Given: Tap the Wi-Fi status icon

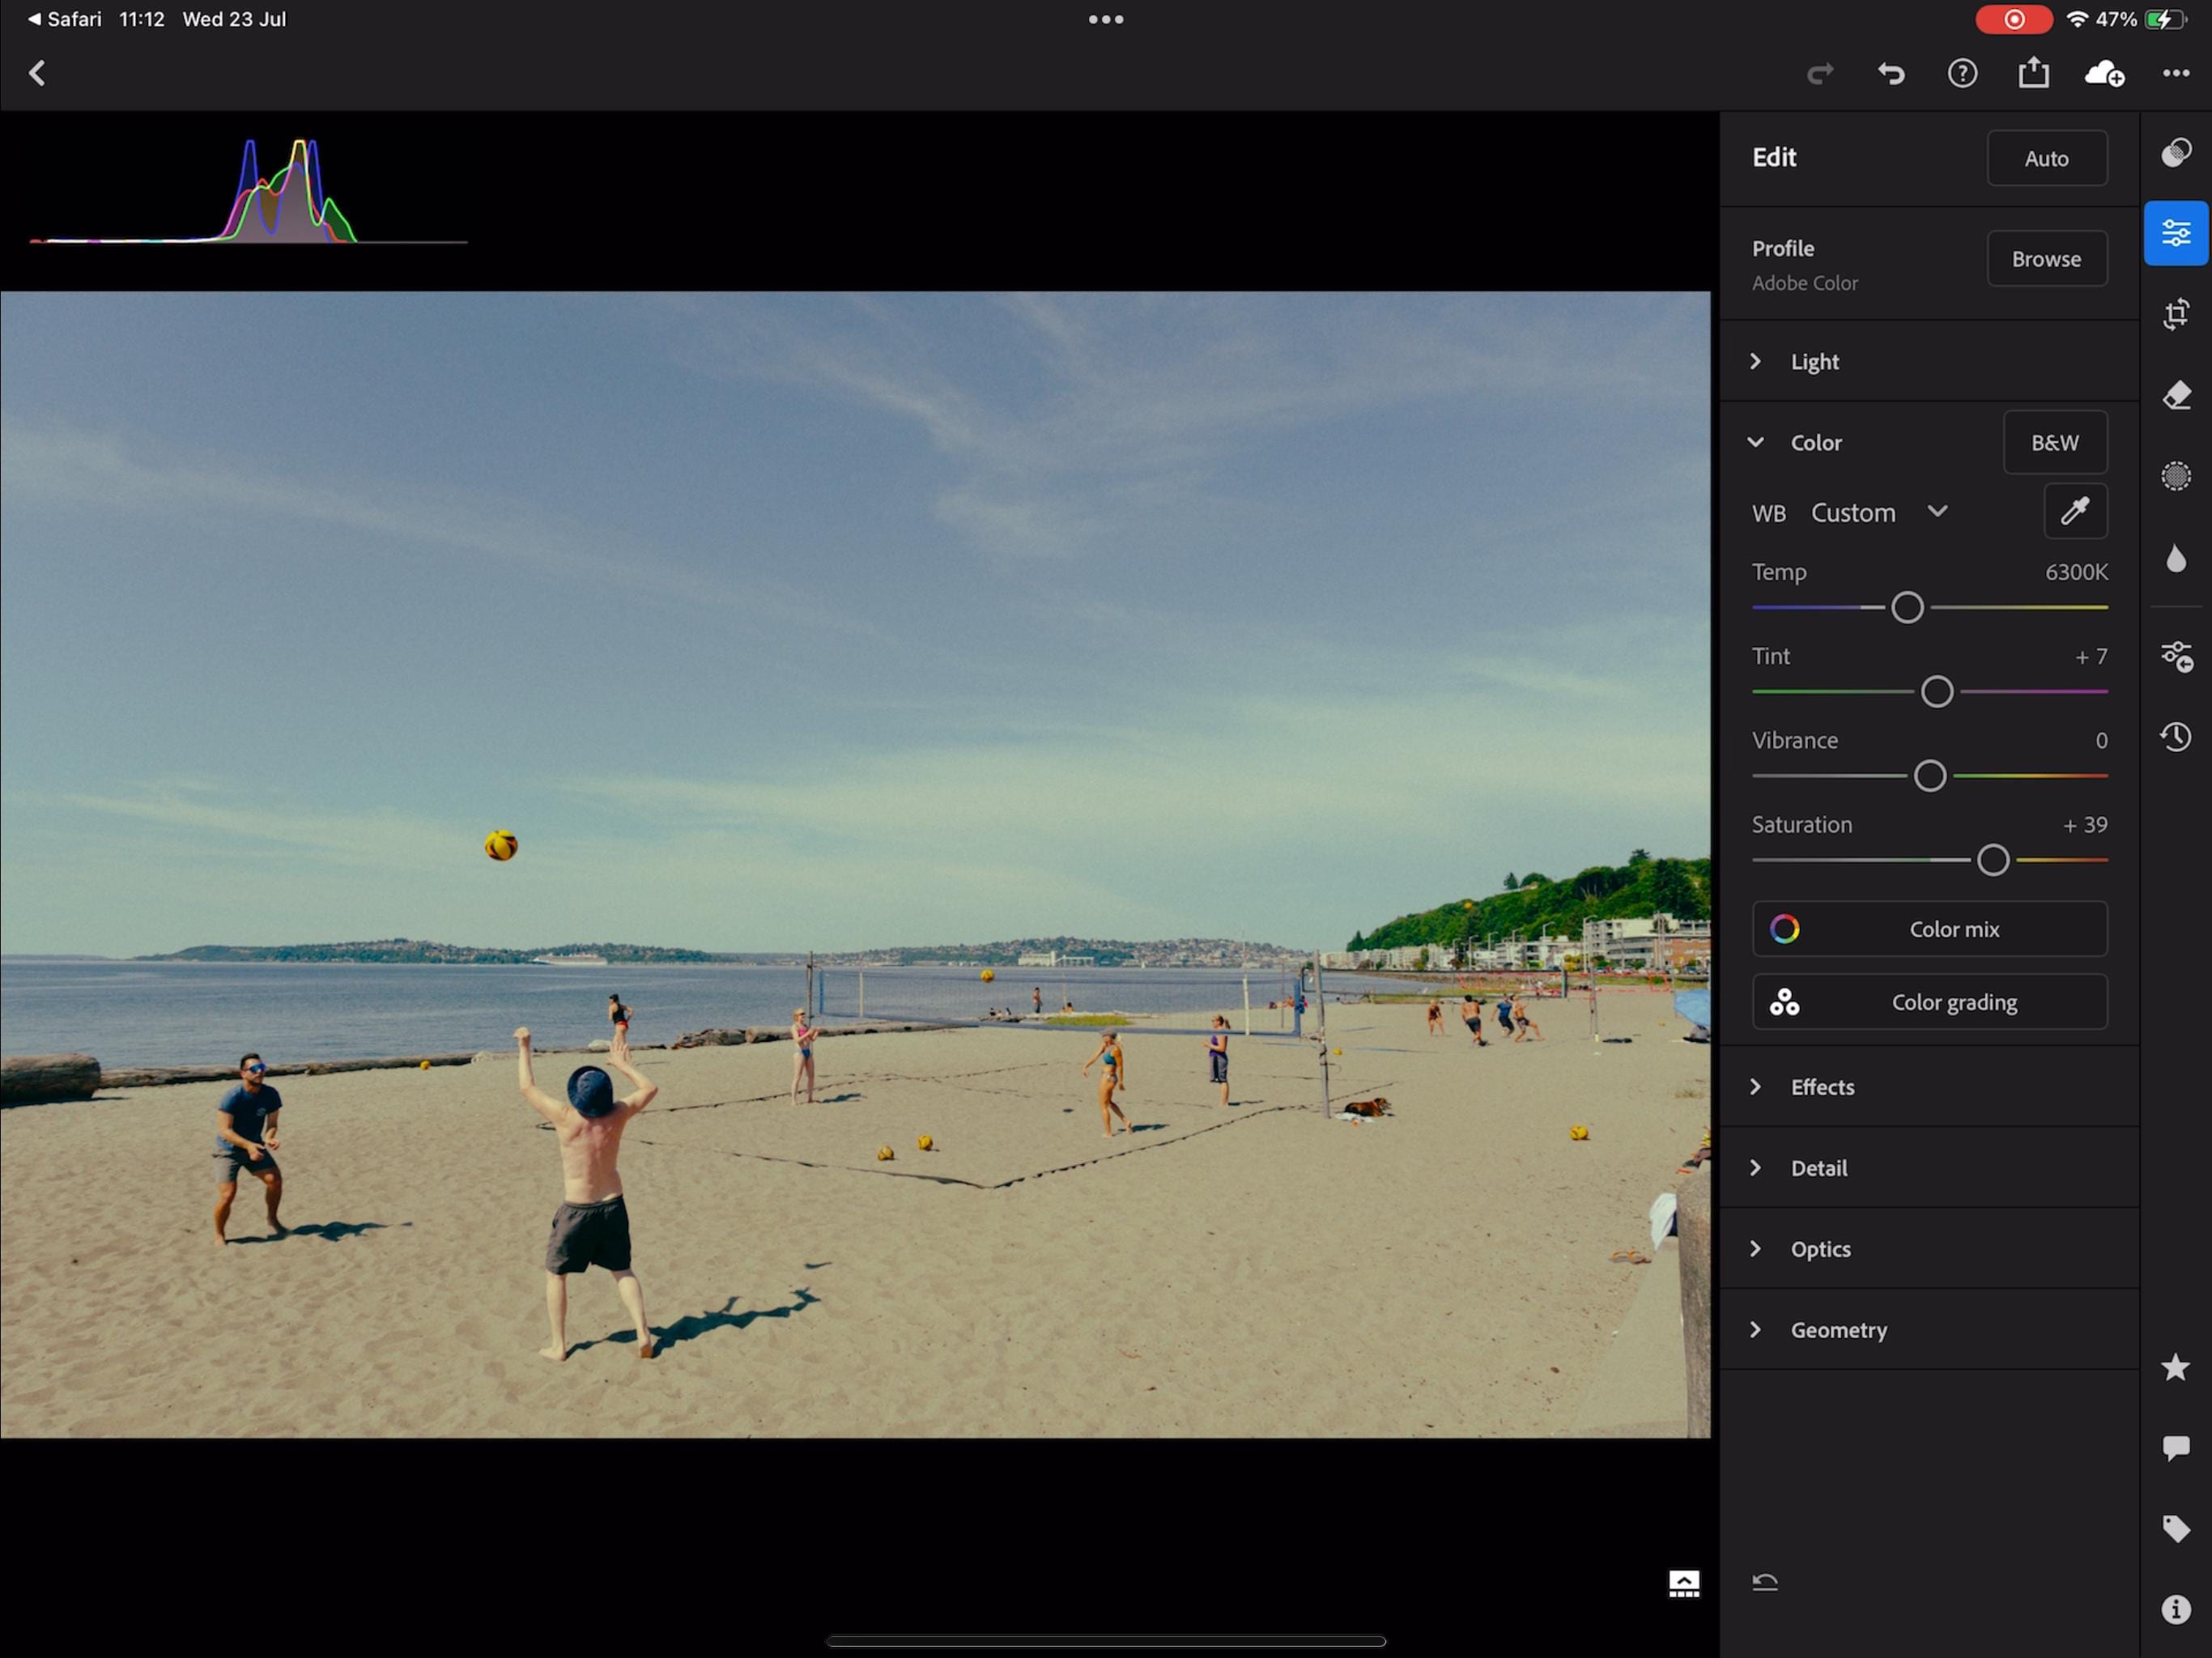Looking at the screenshot, I should click(2077, 19).
